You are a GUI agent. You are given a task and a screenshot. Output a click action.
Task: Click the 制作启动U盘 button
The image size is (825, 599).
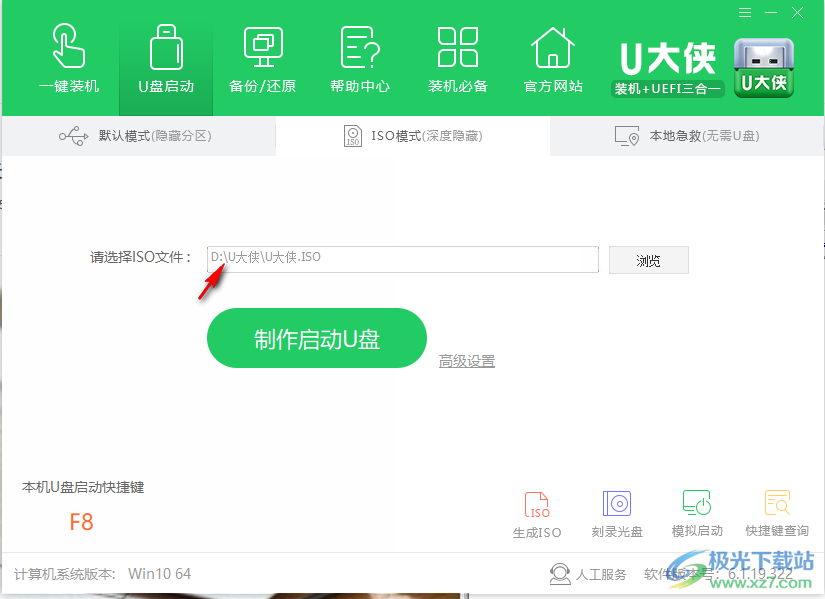pyautogui.click(x=317, y=338)
